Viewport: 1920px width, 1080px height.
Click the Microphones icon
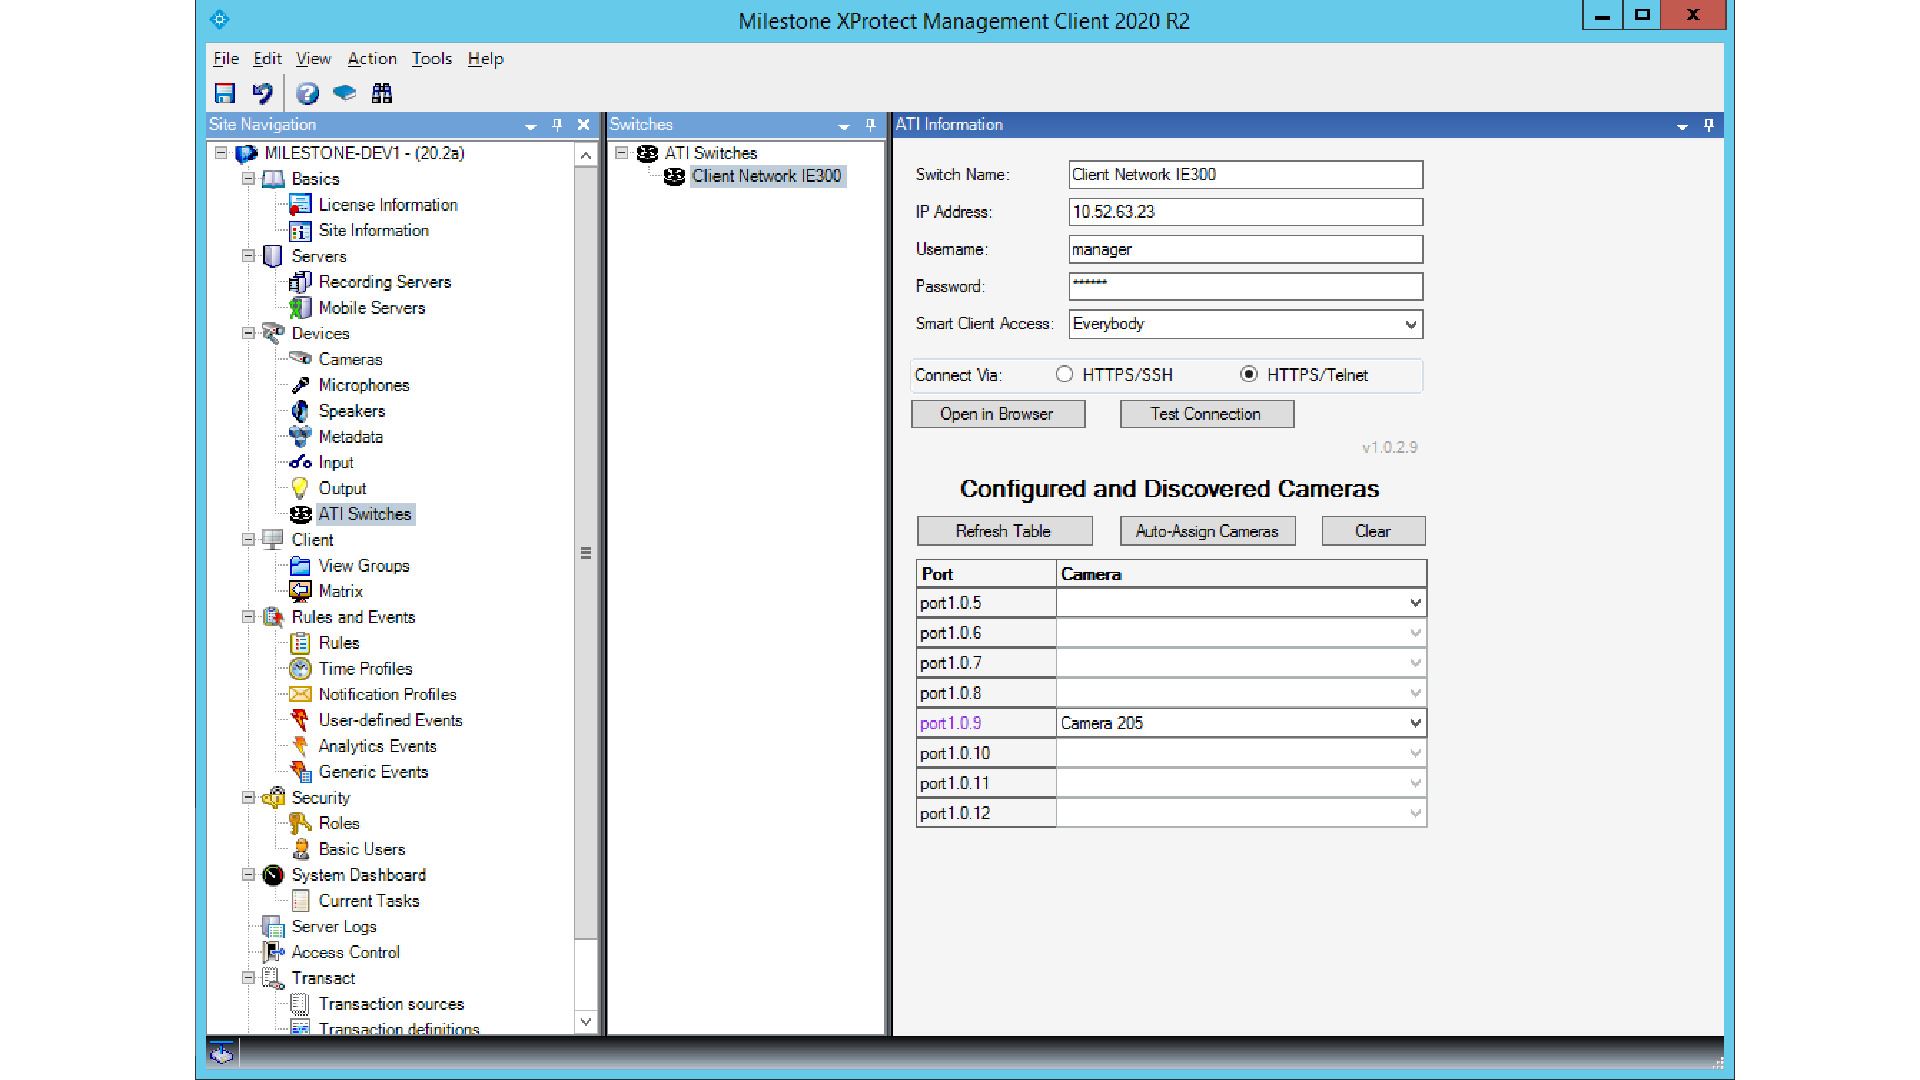point(300,385)
